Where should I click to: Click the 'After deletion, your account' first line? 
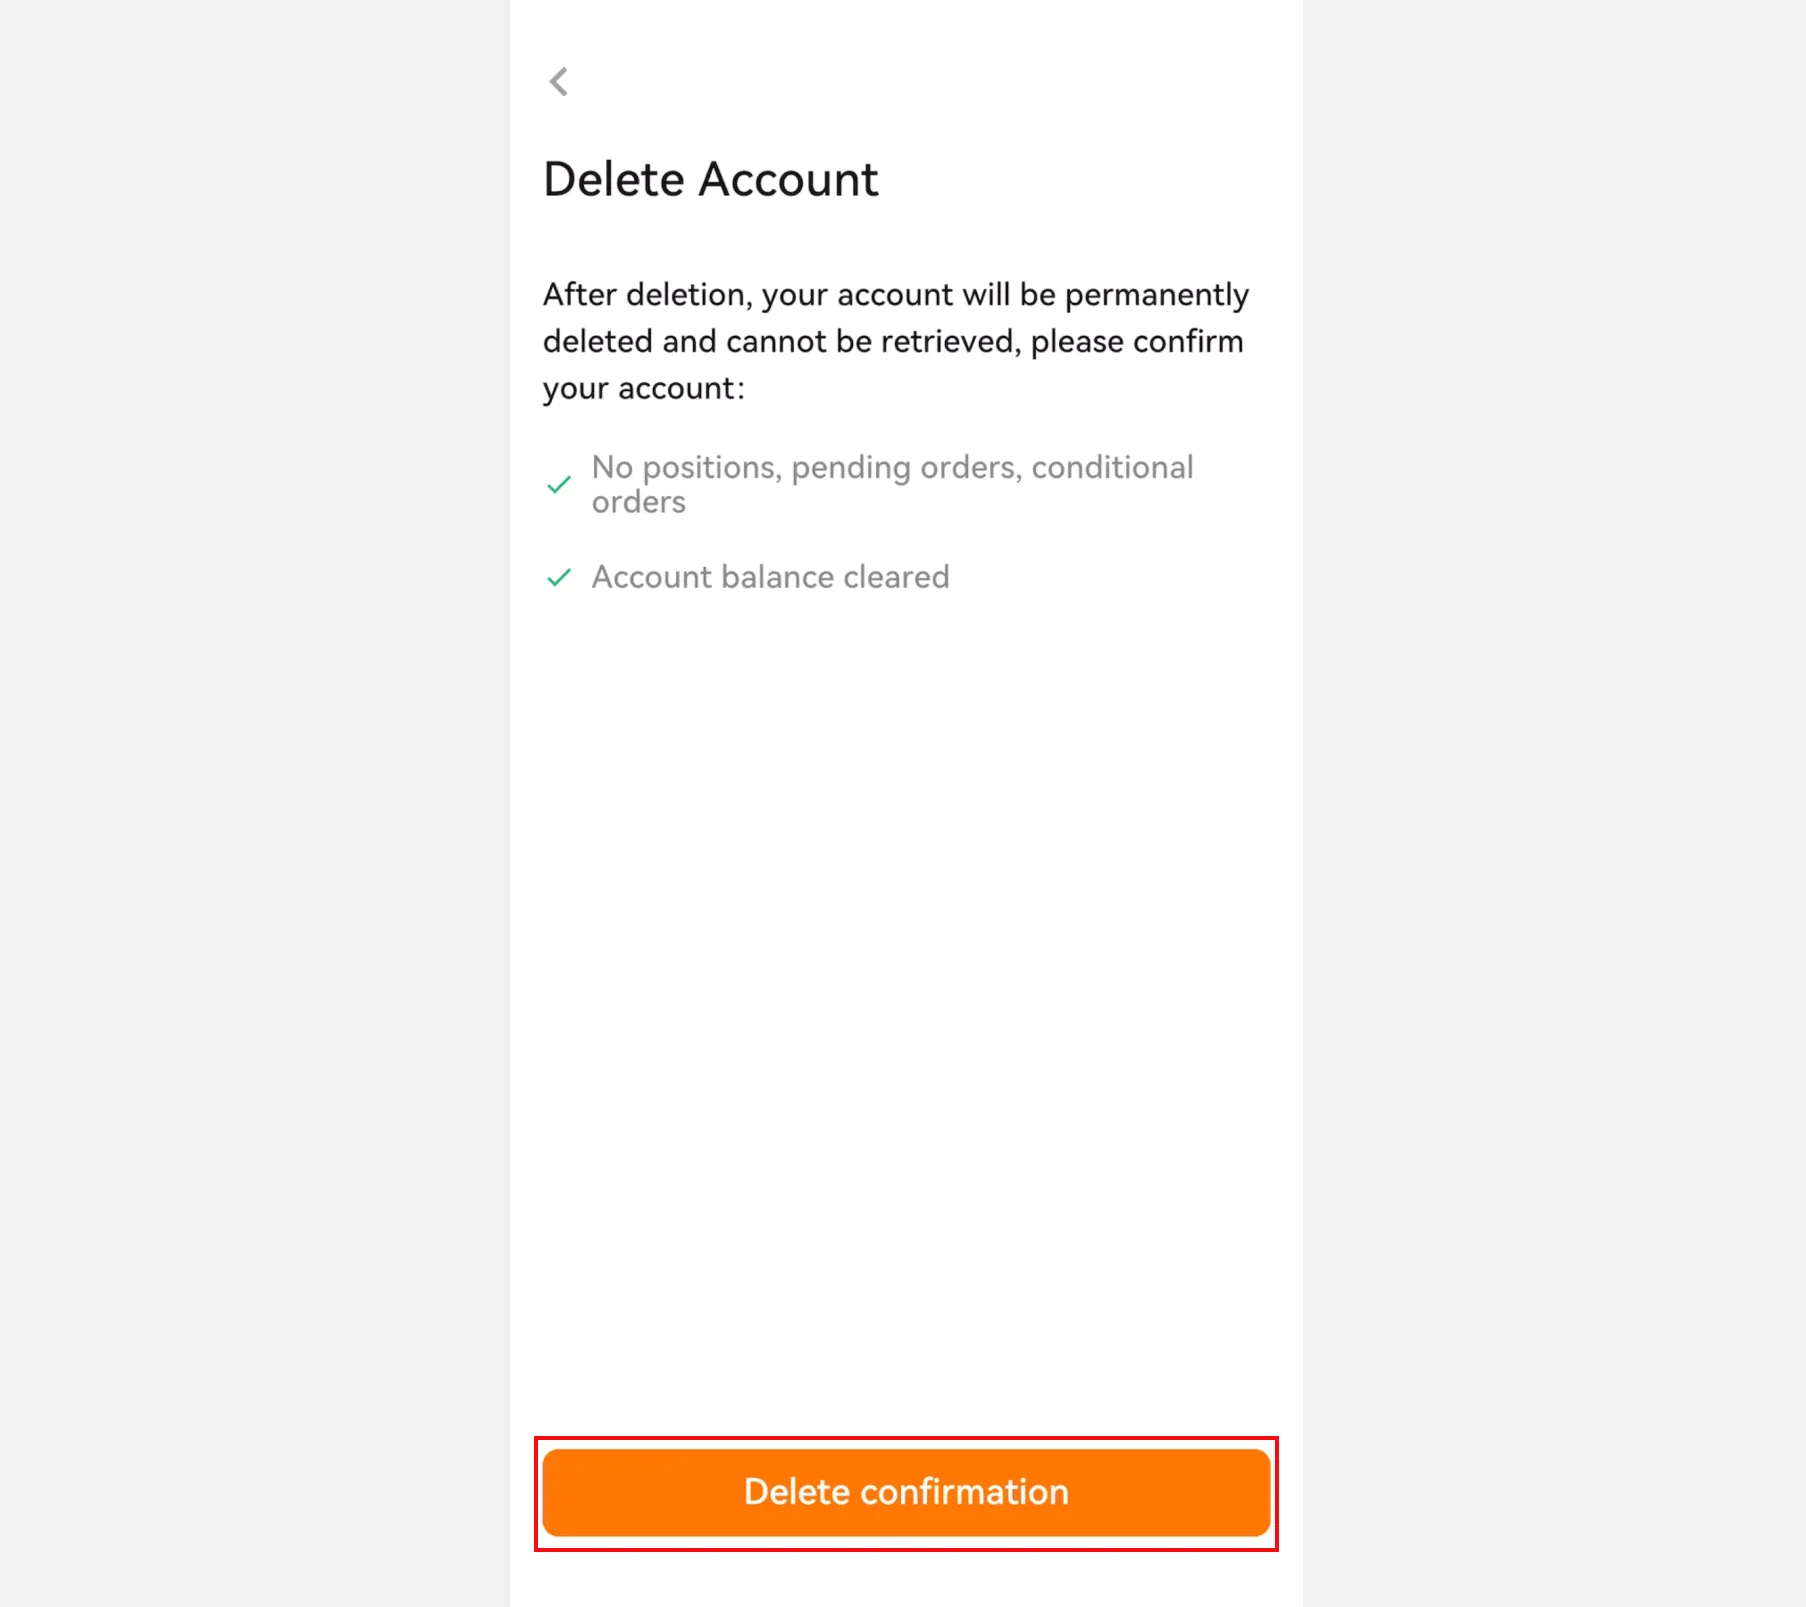895,295
